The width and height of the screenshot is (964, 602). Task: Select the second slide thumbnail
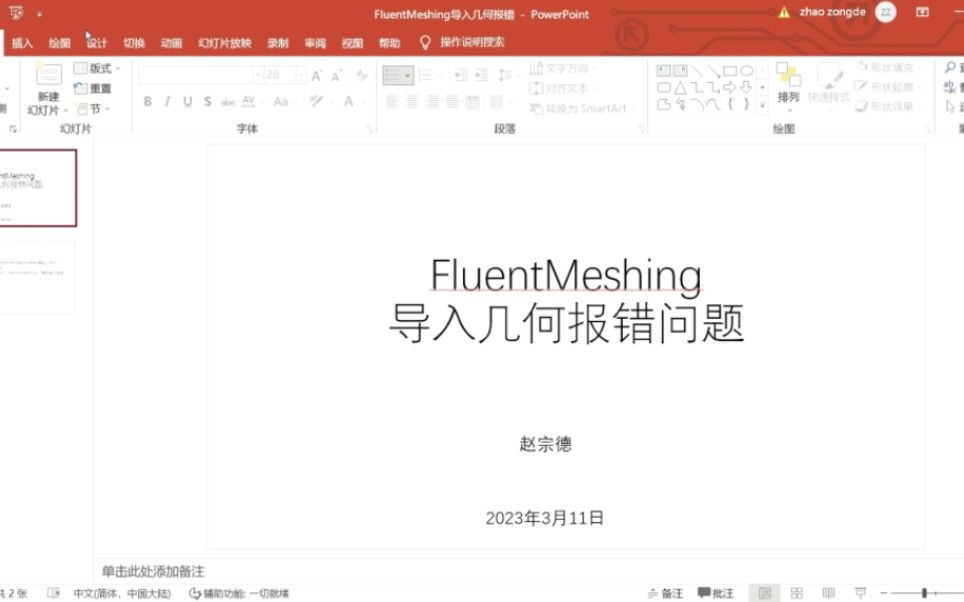tap(38, 277)
